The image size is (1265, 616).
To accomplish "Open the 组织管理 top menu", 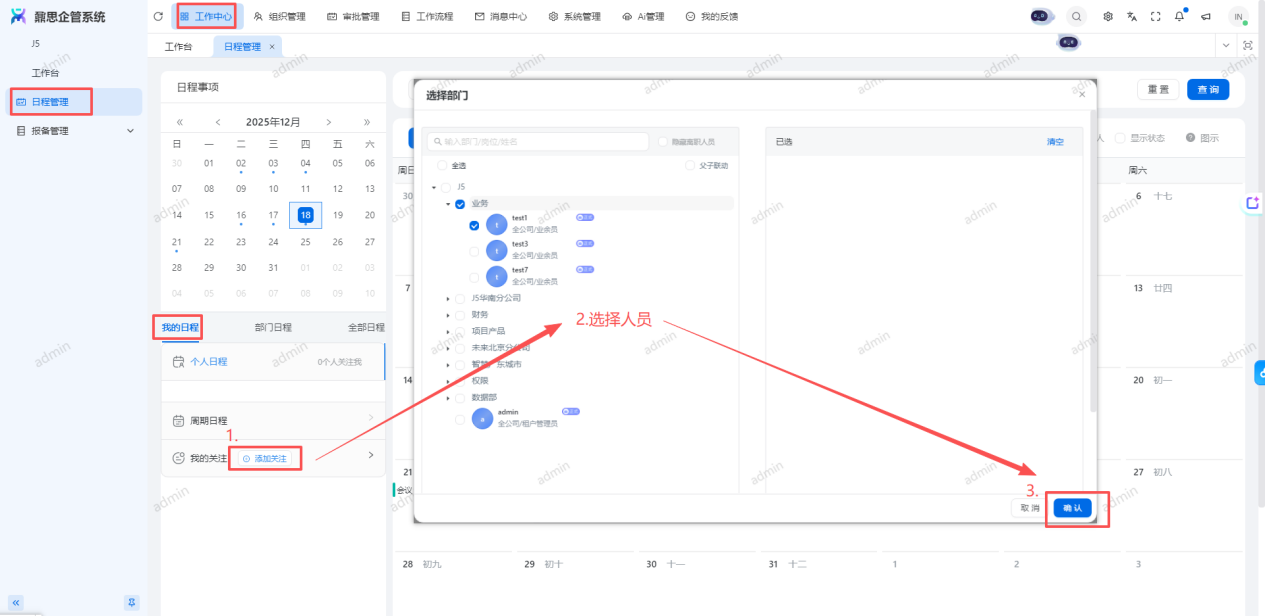I will pyautogui.click(x=279, y=17).
